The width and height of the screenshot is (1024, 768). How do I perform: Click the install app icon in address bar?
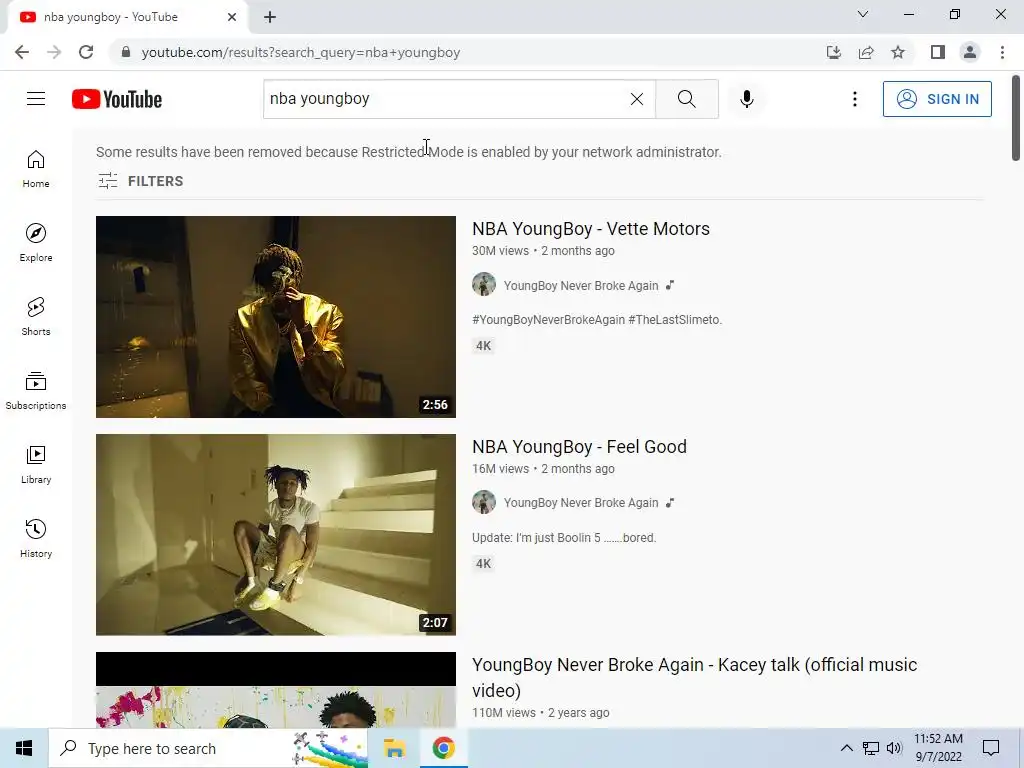pos(833,52)
